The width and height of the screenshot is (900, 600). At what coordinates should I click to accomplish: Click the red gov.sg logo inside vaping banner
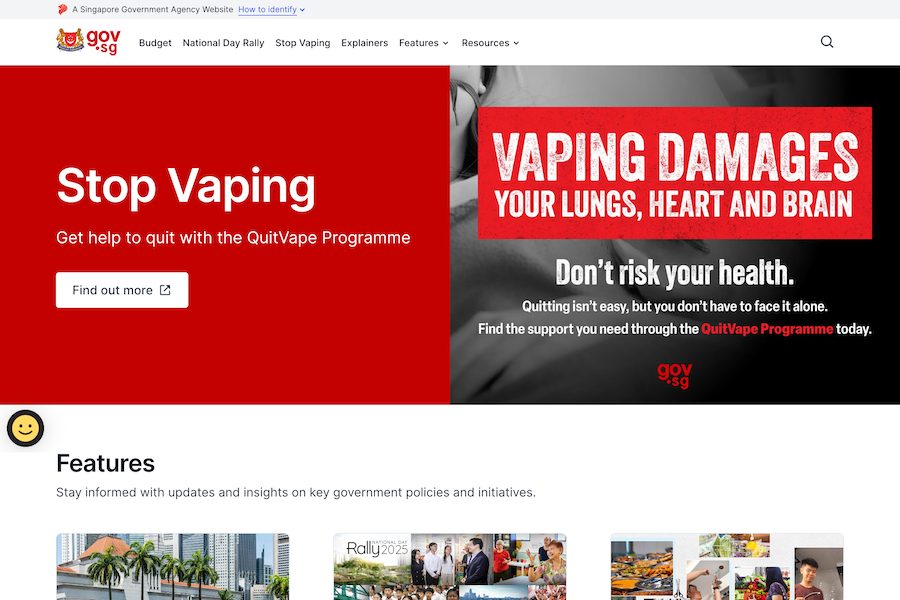[674, 375]
